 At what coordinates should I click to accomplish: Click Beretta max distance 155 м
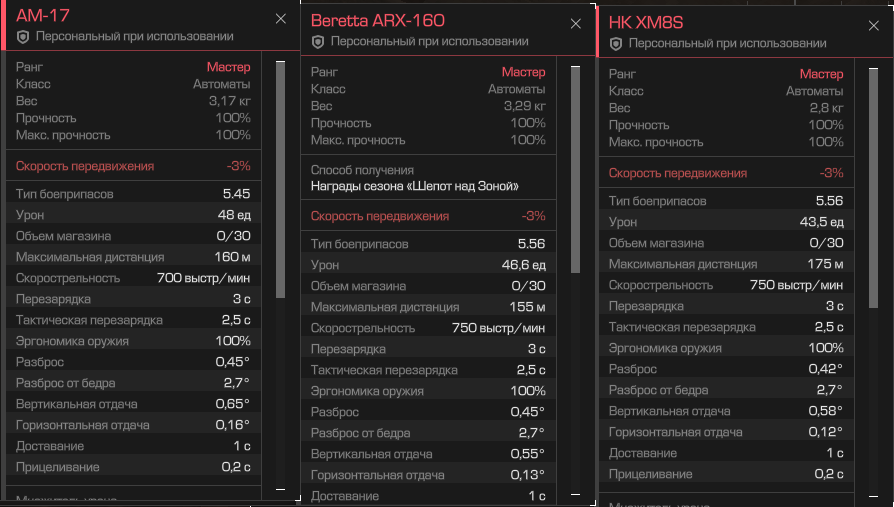[x=527, y=307]
